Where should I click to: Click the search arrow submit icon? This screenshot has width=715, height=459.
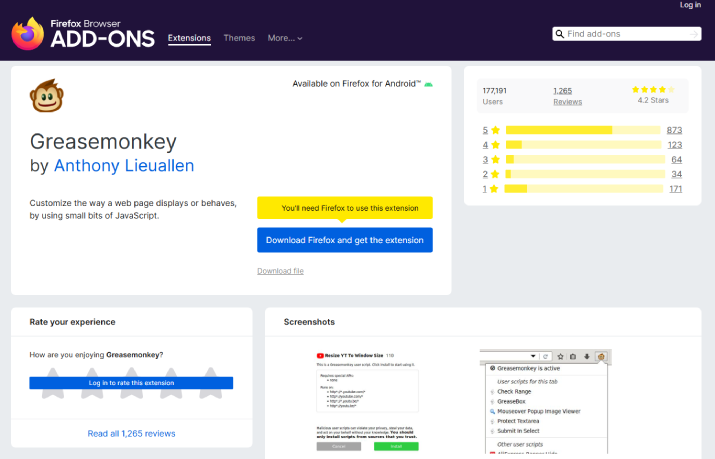694,34
